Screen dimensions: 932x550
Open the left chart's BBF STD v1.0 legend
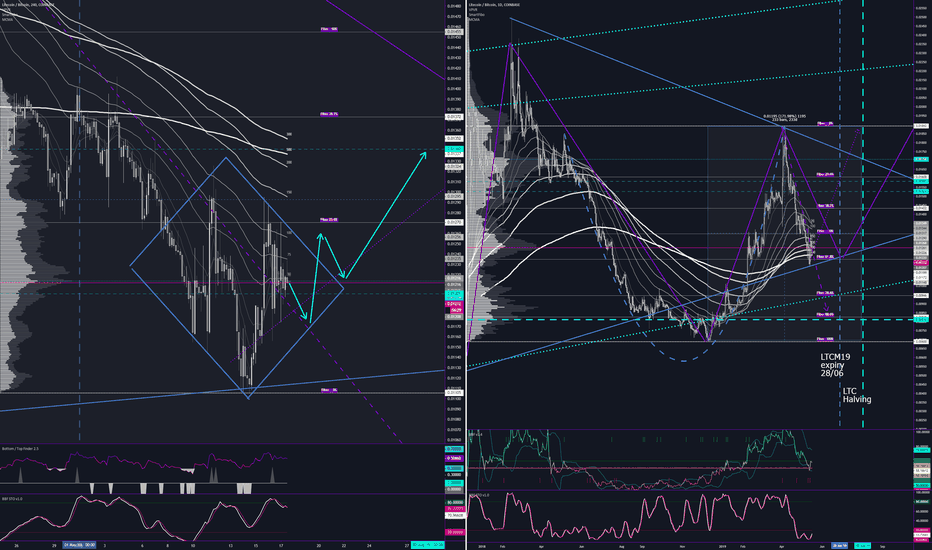click(x=12, y=499)
